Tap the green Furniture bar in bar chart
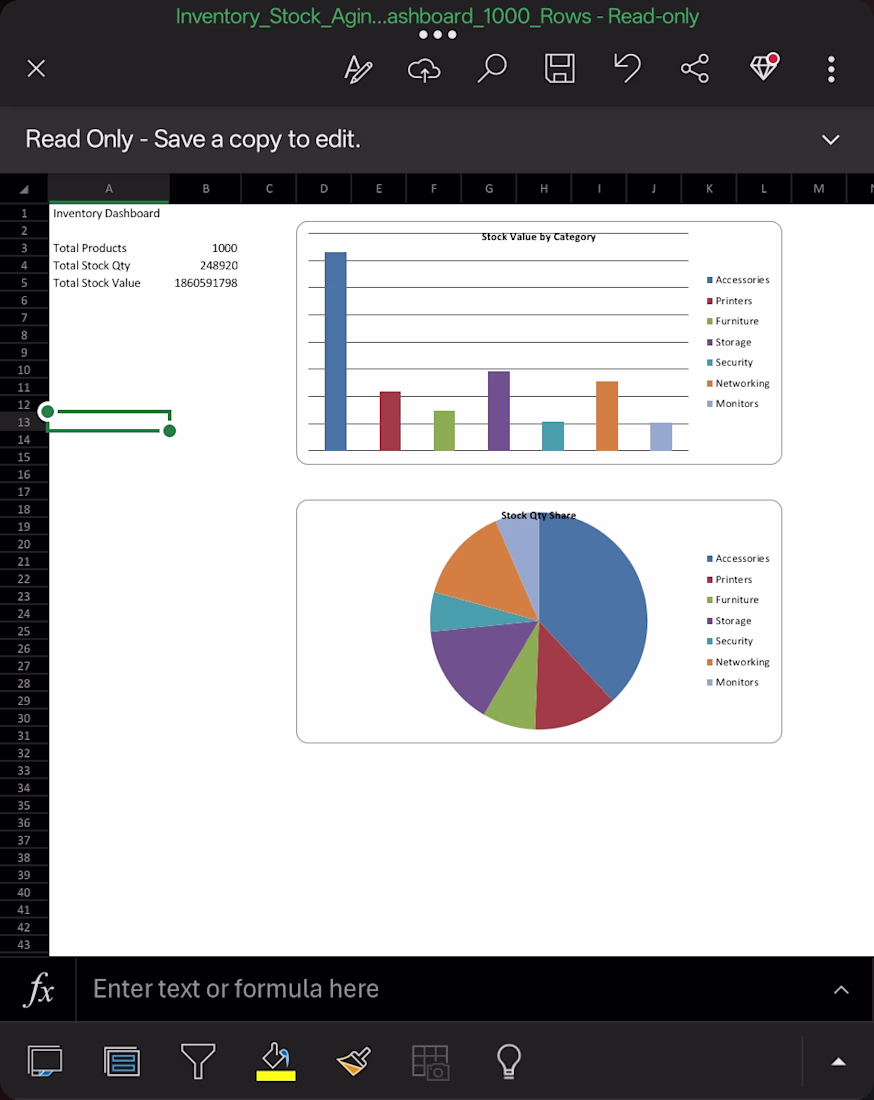Screen dimensions: 874x1100 click(444, 431)
